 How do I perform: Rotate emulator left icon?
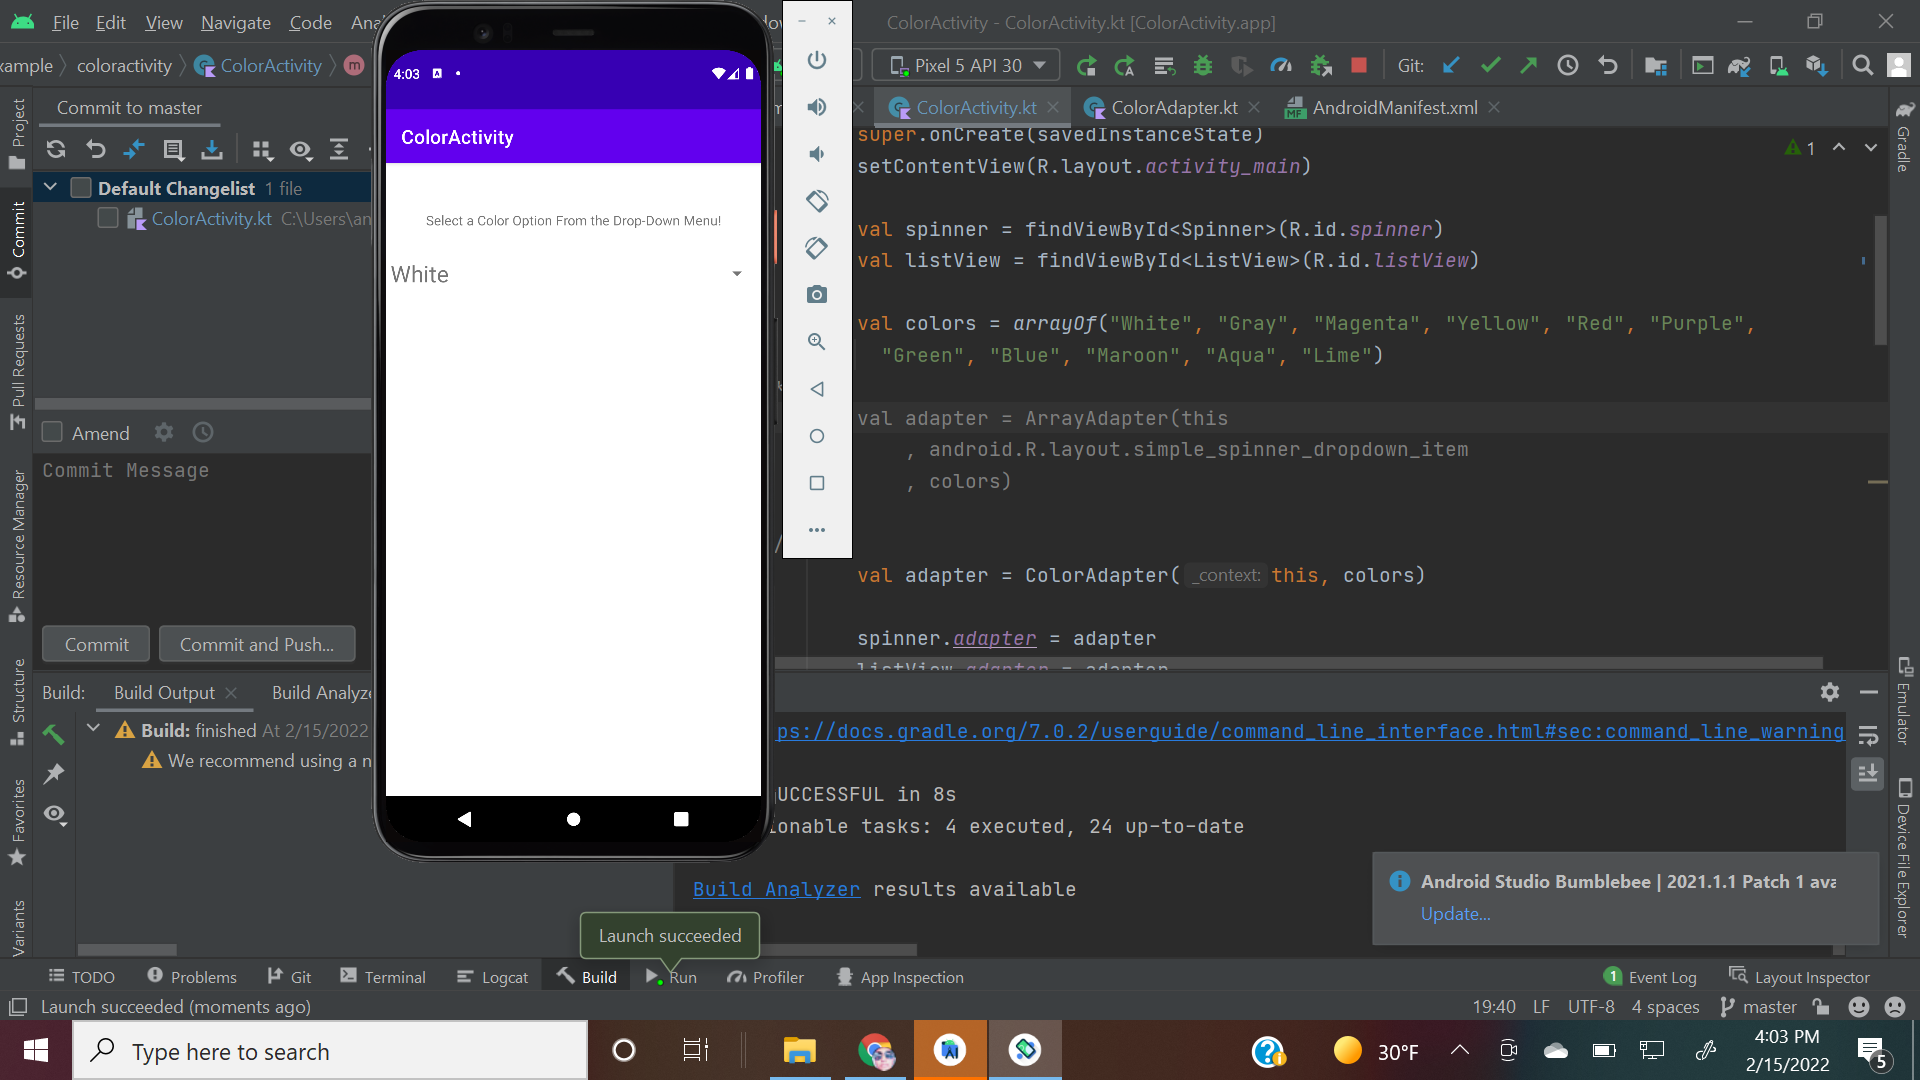(x=817, y=201)
